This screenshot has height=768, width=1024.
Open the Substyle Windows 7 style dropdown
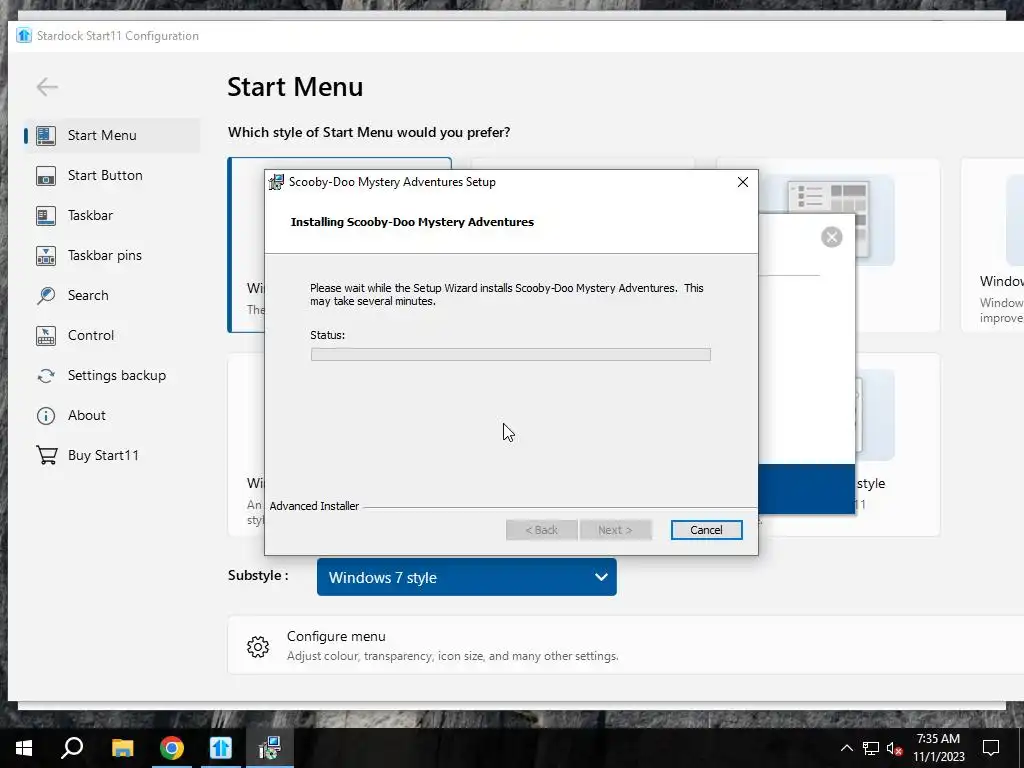coord(467,577)
